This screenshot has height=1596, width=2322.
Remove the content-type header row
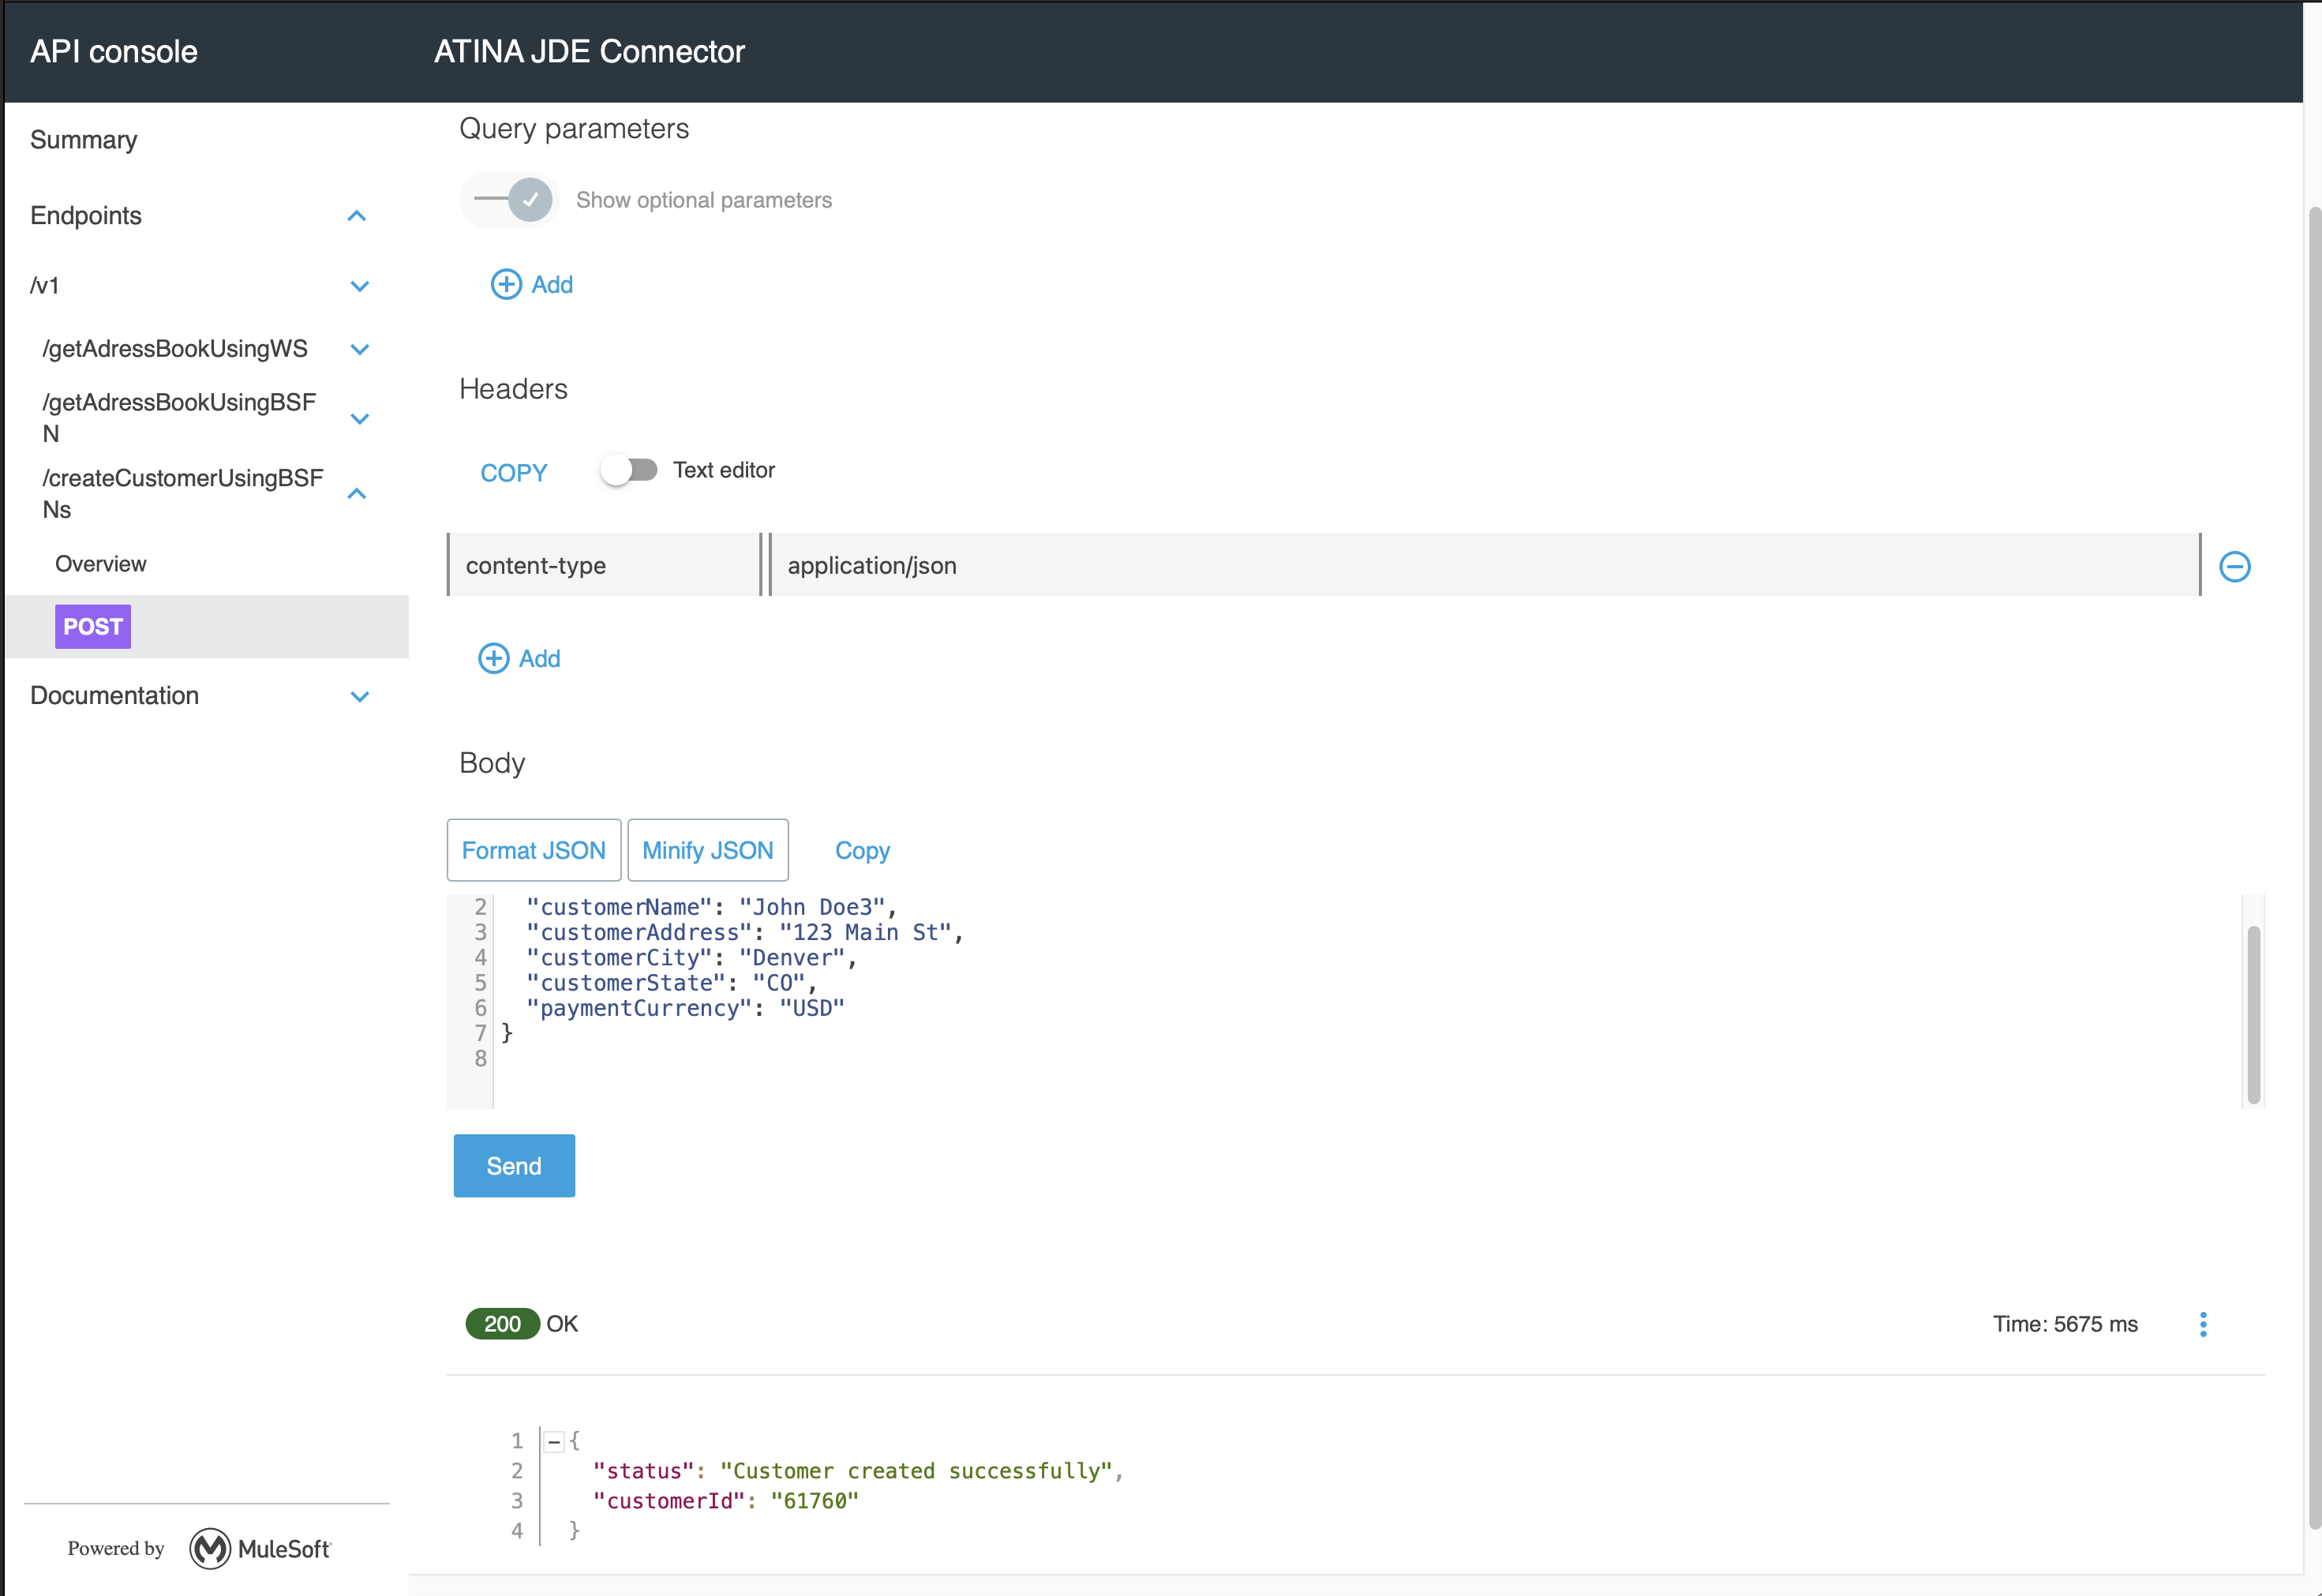click(x=2234, y=566)
